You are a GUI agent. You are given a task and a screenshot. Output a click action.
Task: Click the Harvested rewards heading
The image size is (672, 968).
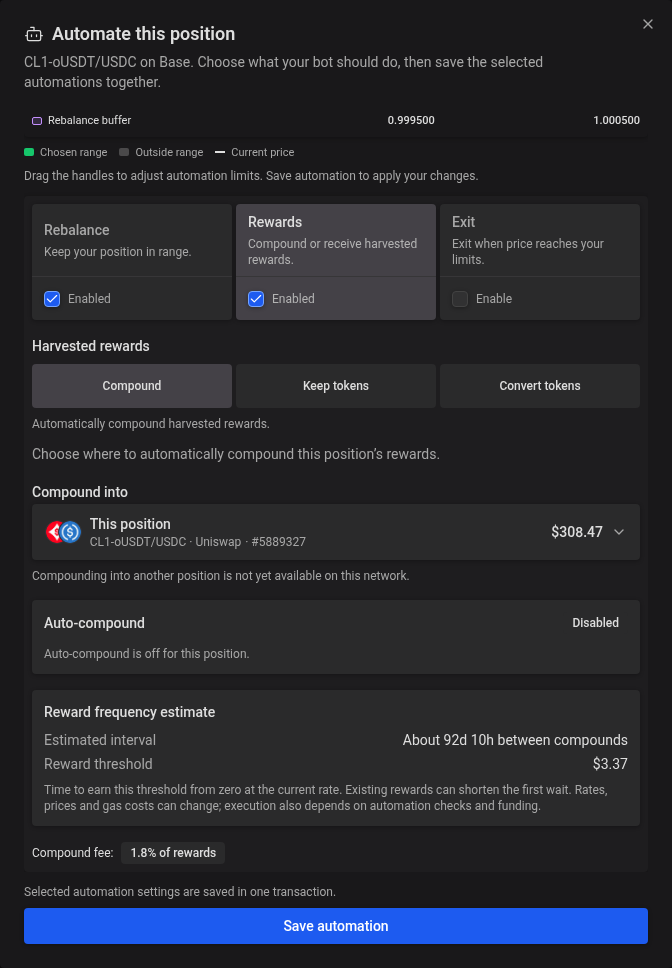point(91,346)
